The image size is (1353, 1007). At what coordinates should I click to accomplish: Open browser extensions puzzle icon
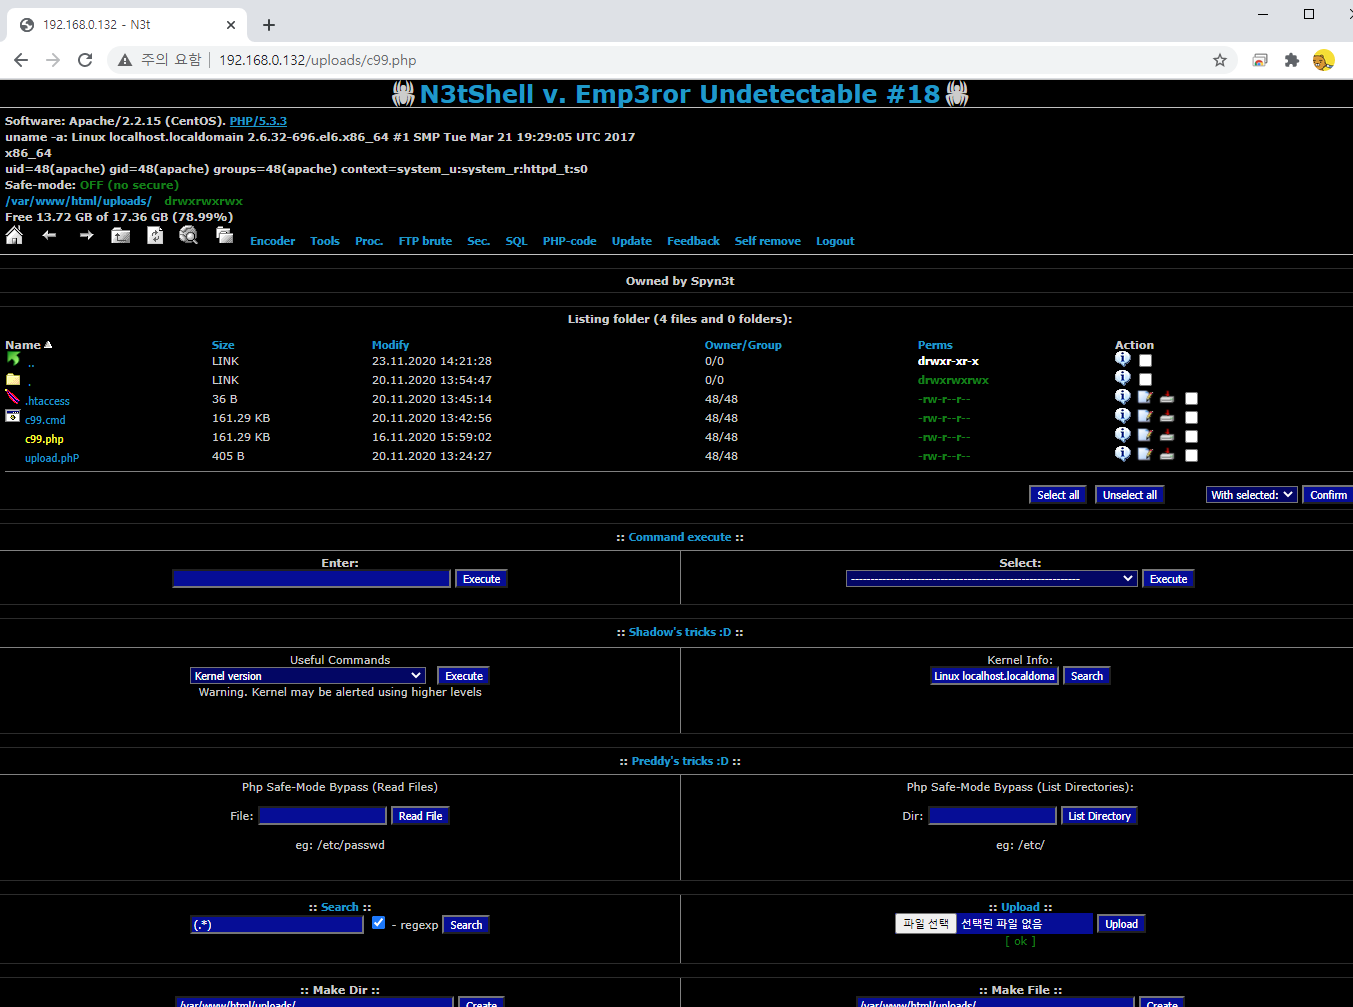[x=1292, y=60]
